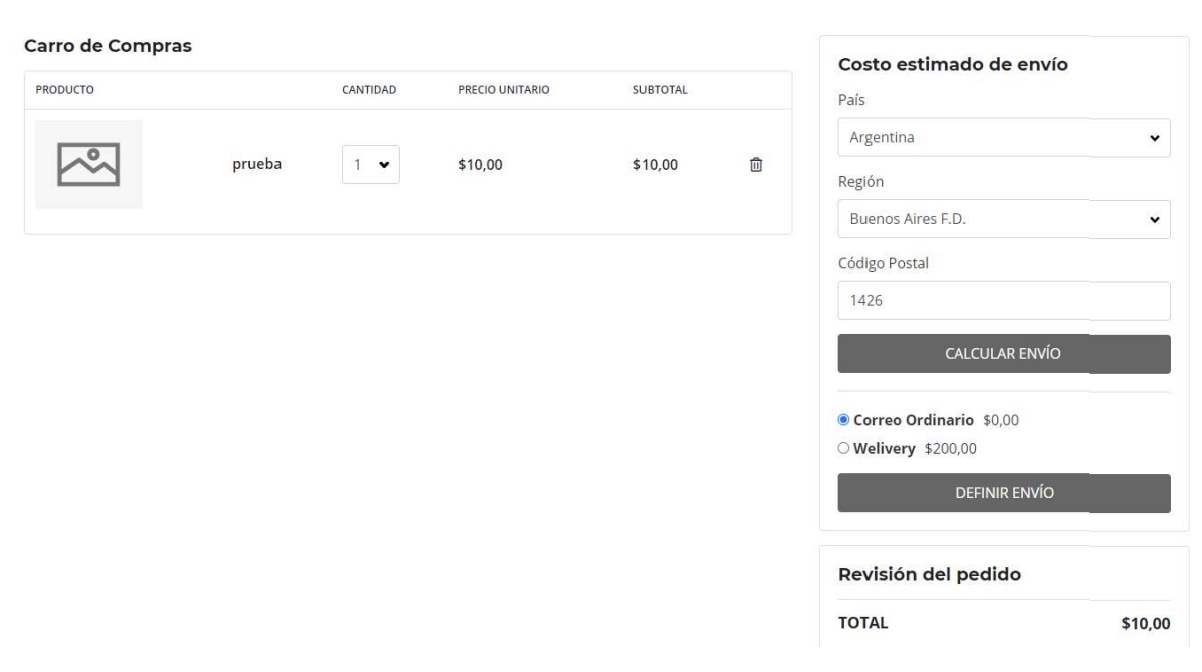The width and height of the screenshot is (1202, 672).
Task: Choose the Welivery shipping radio option
Action: point(843,448)
